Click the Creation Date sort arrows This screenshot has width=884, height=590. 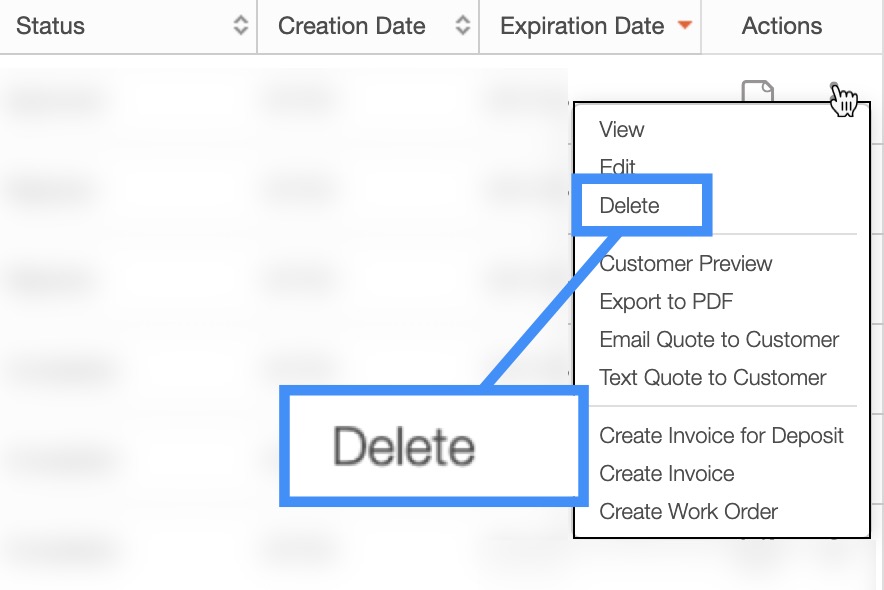click(462, 27)
